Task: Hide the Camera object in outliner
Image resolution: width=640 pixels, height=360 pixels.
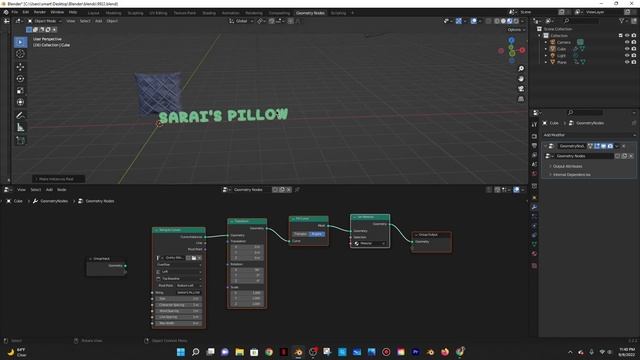Action: 627,42
